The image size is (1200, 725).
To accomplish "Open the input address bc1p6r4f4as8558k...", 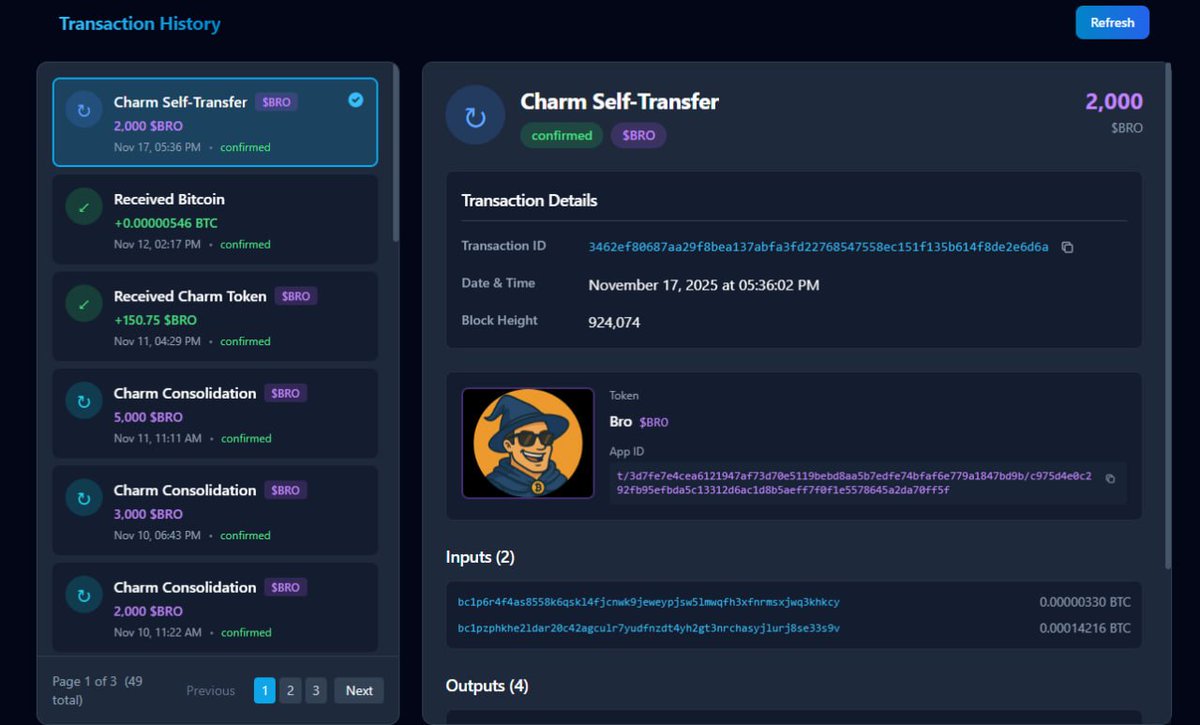I will tap(648, 602).
